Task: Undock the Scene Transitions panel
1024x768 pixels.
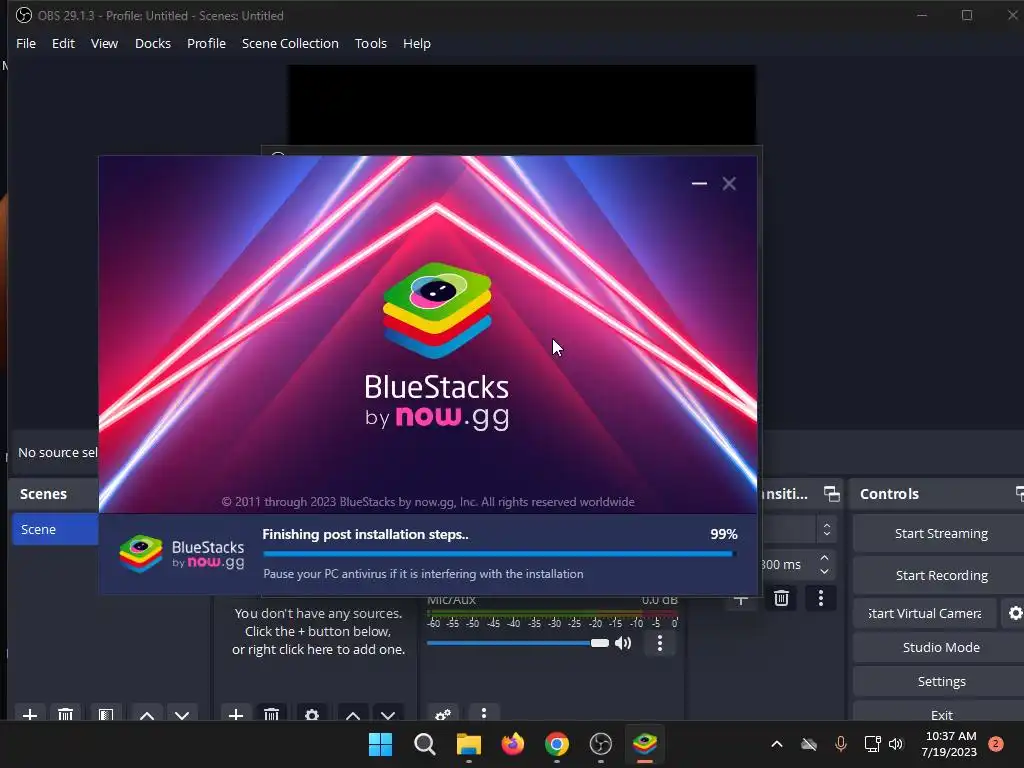Action: (831, 494)
